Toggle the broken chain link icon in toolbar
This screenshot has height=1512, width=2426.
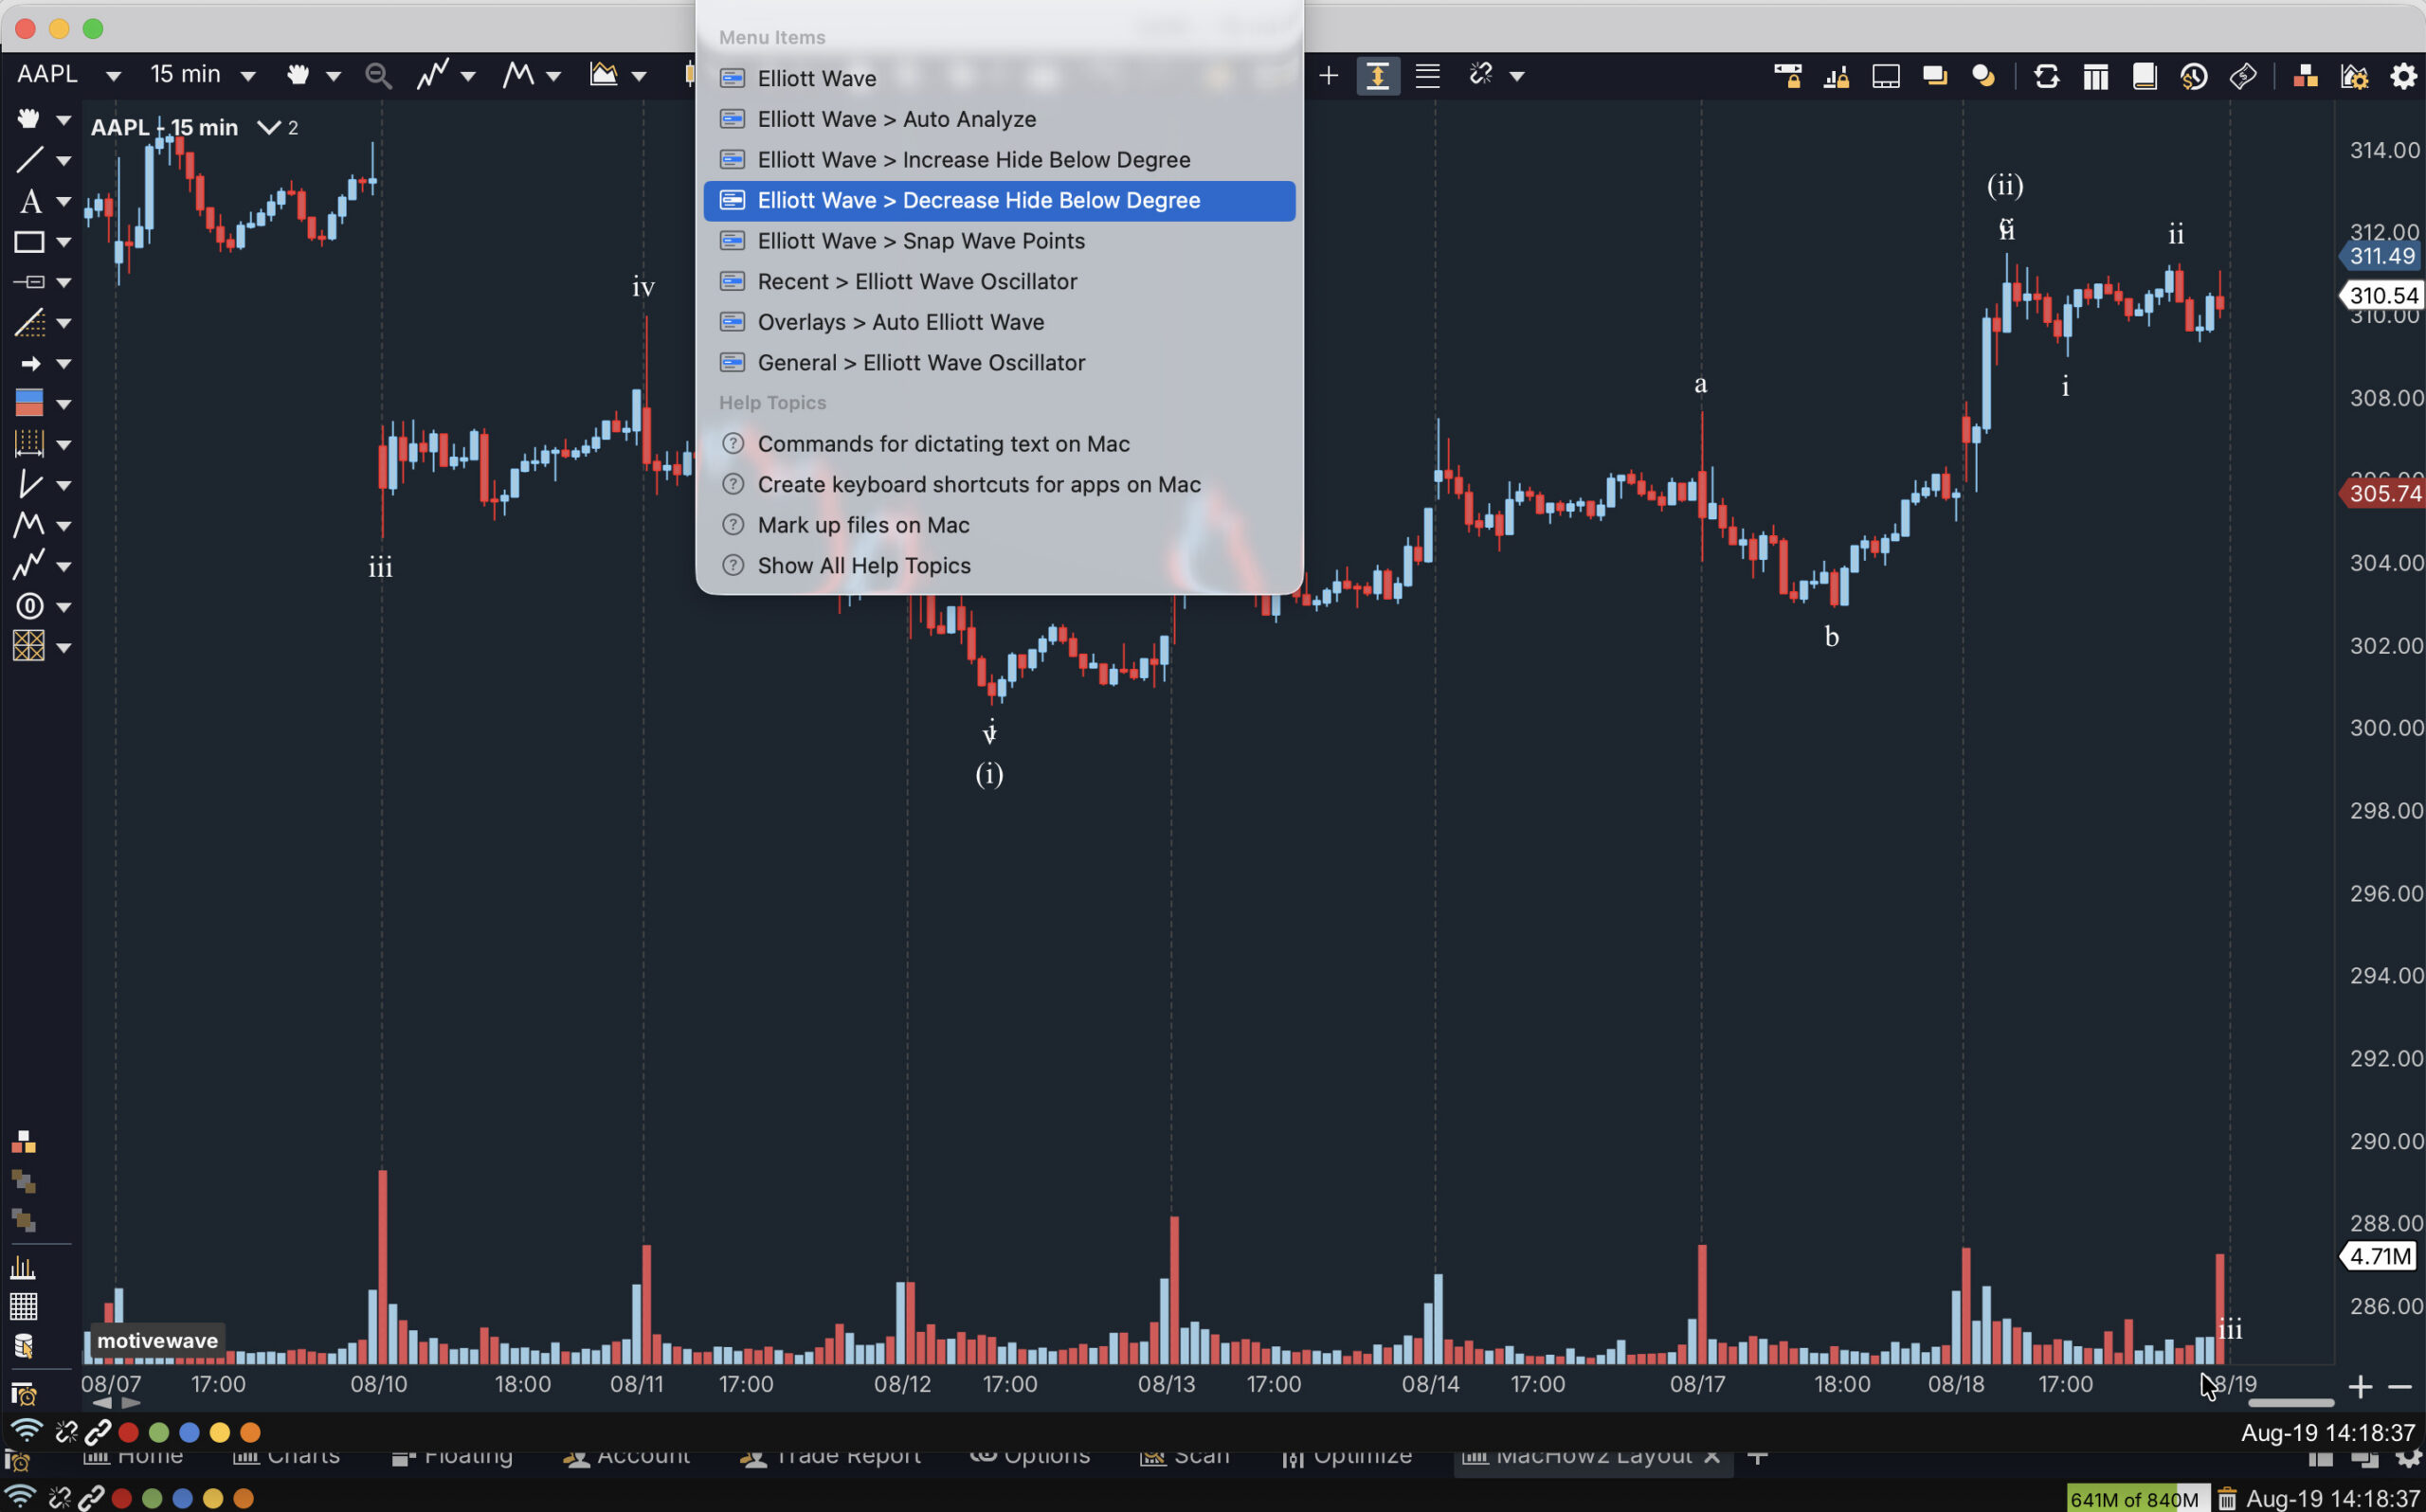tap(1481, 74)
